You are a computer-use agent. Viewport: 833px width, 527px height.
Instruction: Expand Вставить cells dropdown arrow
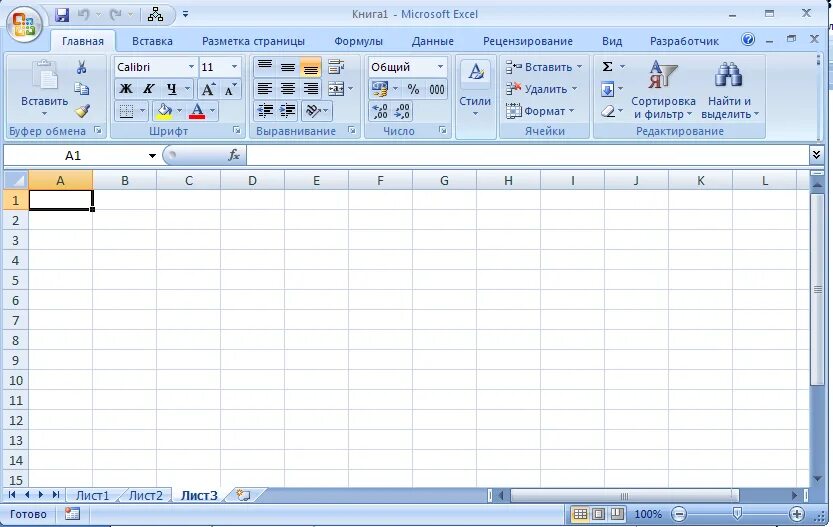tap(580, 67)
